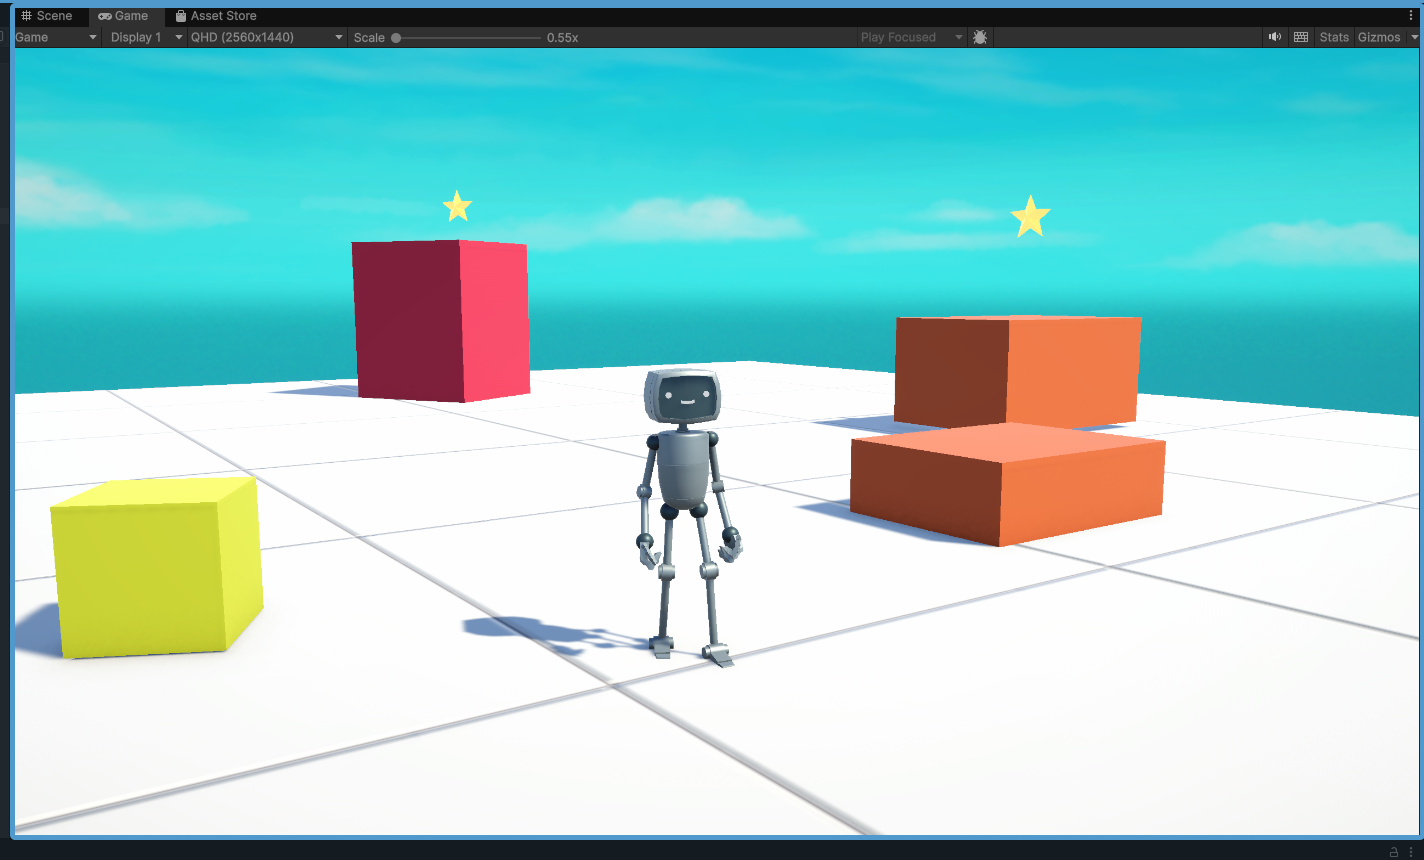Viewport: 1424px width, 860px height.
Task: Open the QHD (2560x1440) resolution dropdown
Action: click(x=266, y=37)
